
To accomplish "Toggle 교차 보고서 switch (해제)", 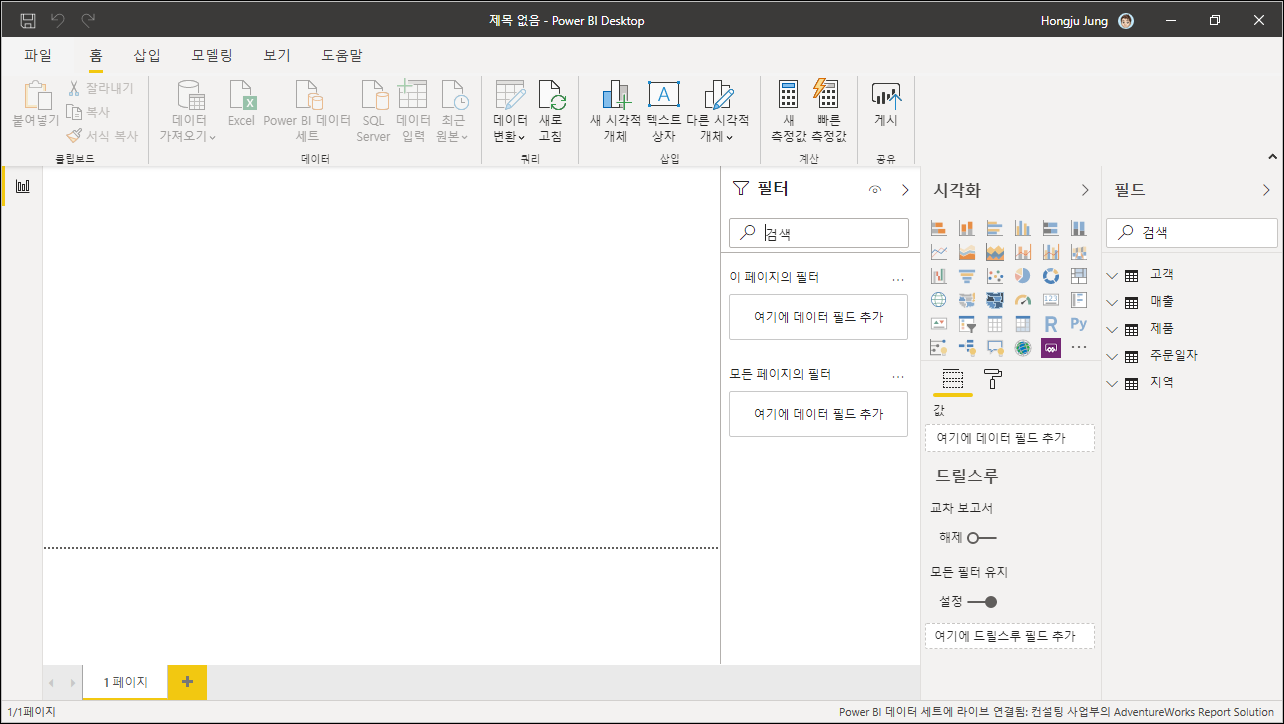I will coord(982,537).
